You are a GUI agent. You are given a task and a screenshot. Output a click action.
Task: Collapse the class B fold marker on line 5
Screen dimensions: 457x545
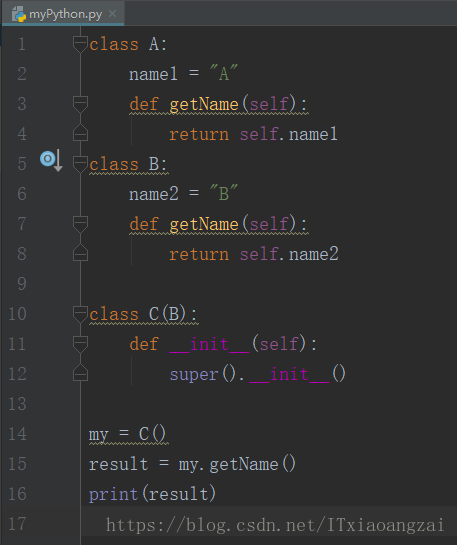(80, 164)
